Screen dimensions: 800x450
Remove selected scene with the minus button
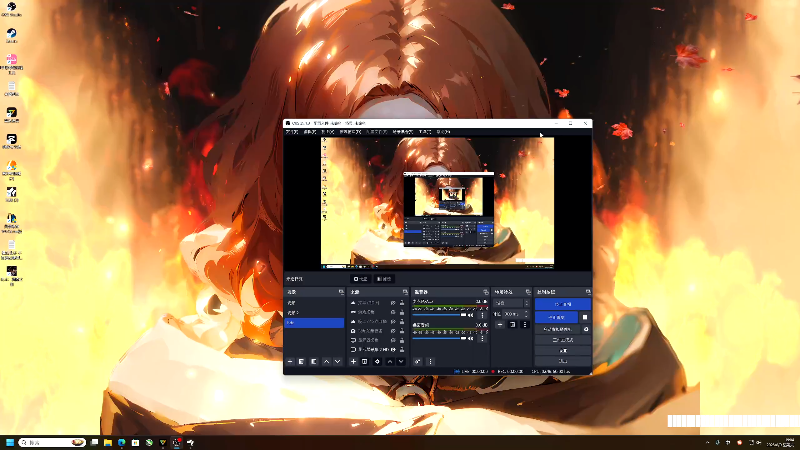tap(290, 362)
